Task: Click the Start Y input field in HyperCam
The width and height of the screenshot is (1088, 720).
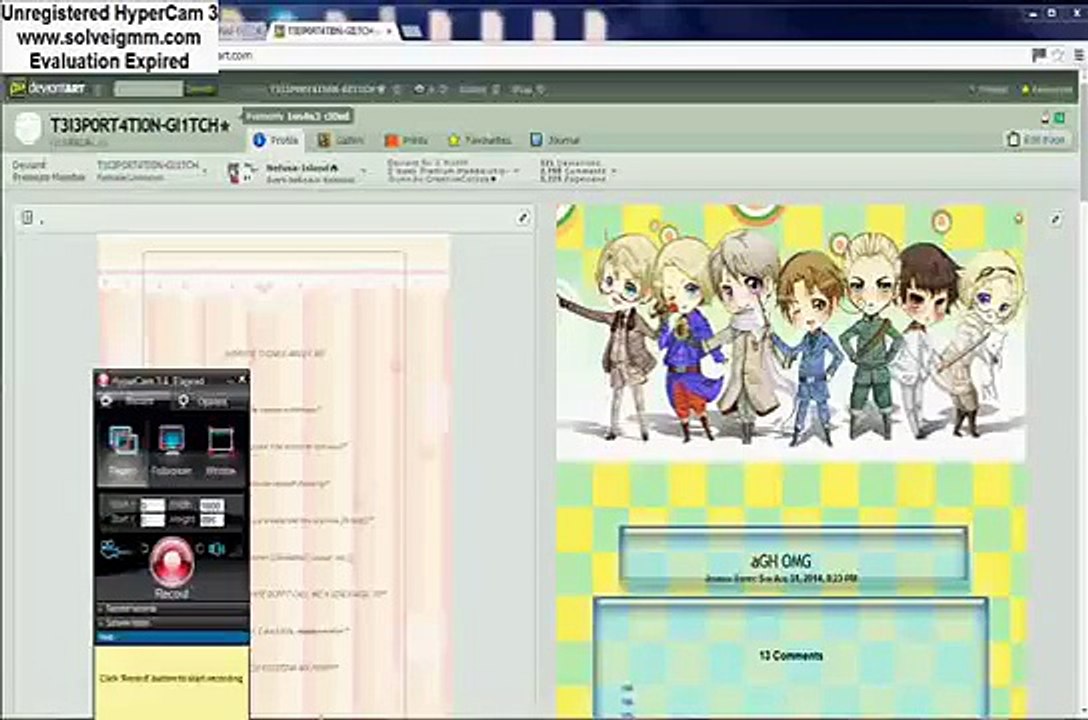Action: click(153, 520)
